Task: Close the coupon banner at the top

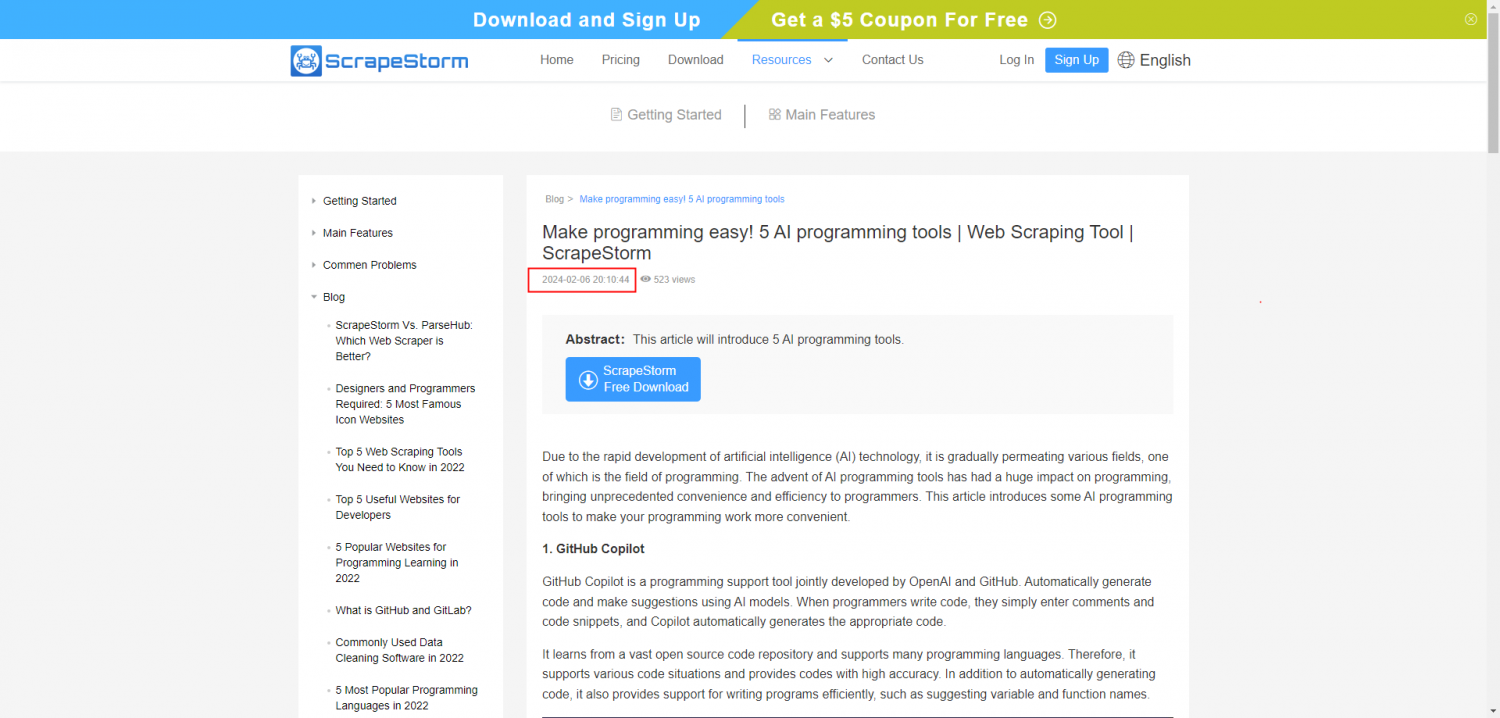Action: coord(1471,19)
